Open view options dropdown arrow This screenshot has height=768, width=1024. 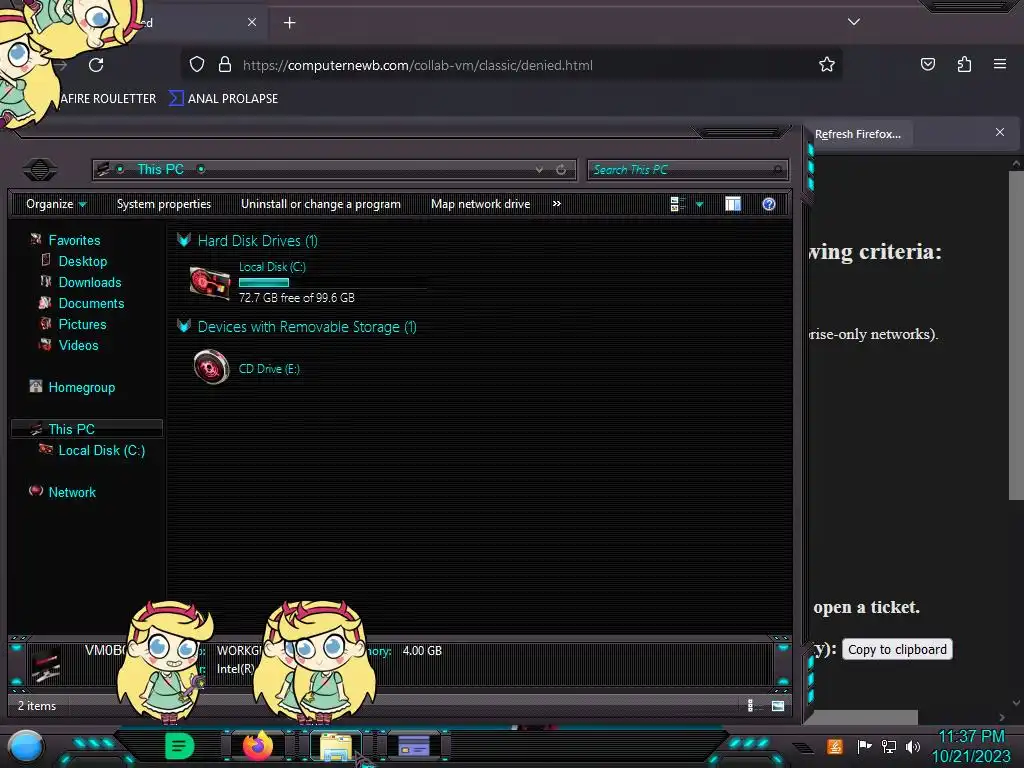pos(699,204)
